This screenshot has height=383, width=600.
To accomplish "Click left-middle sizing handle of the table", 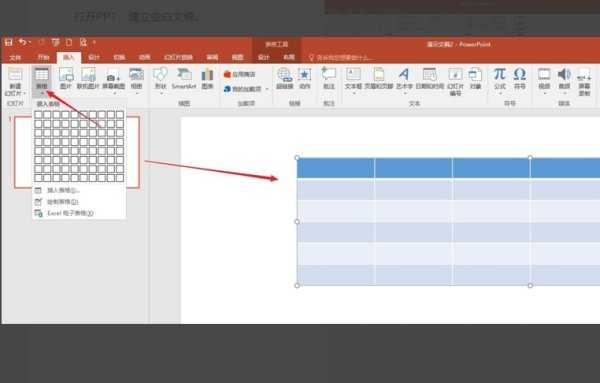I will [x=297, y=222].
